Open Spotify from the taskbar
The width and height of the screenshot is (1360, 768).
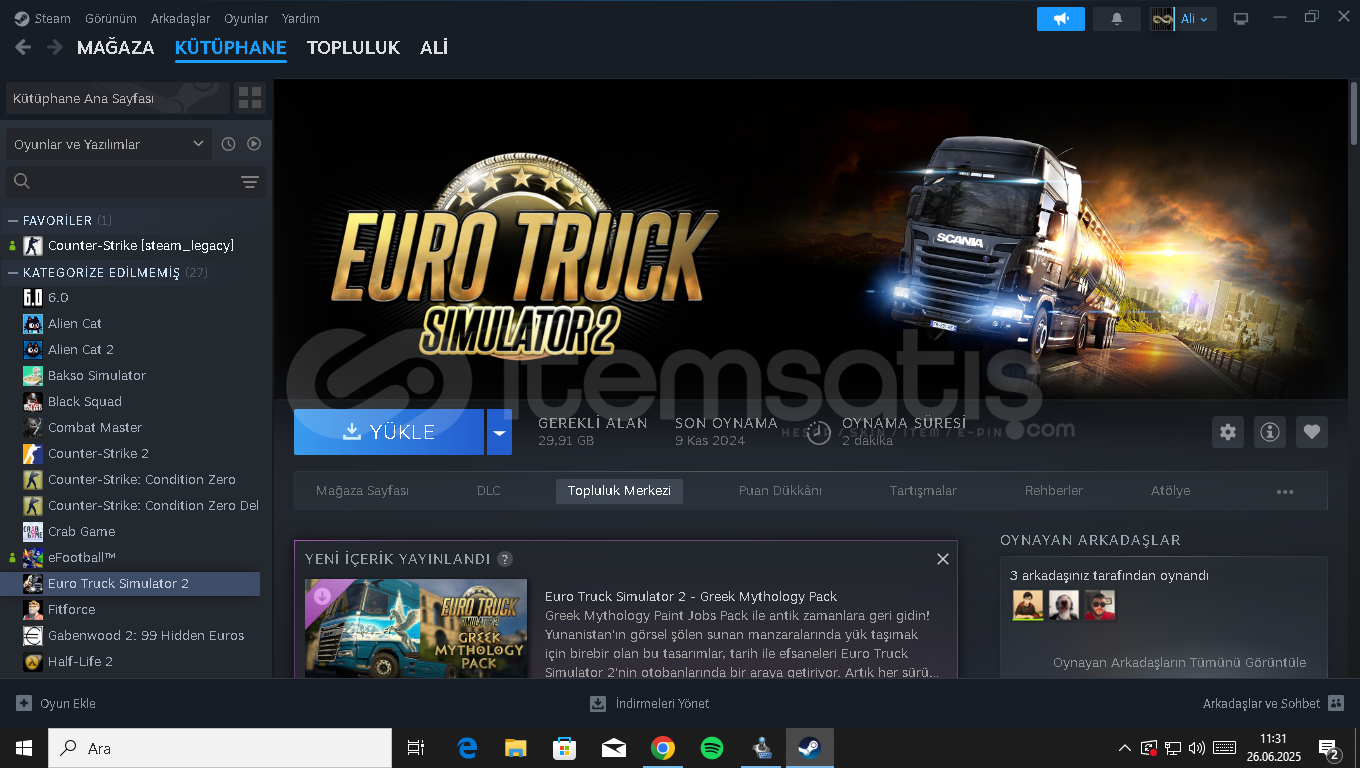pos(712,748)
